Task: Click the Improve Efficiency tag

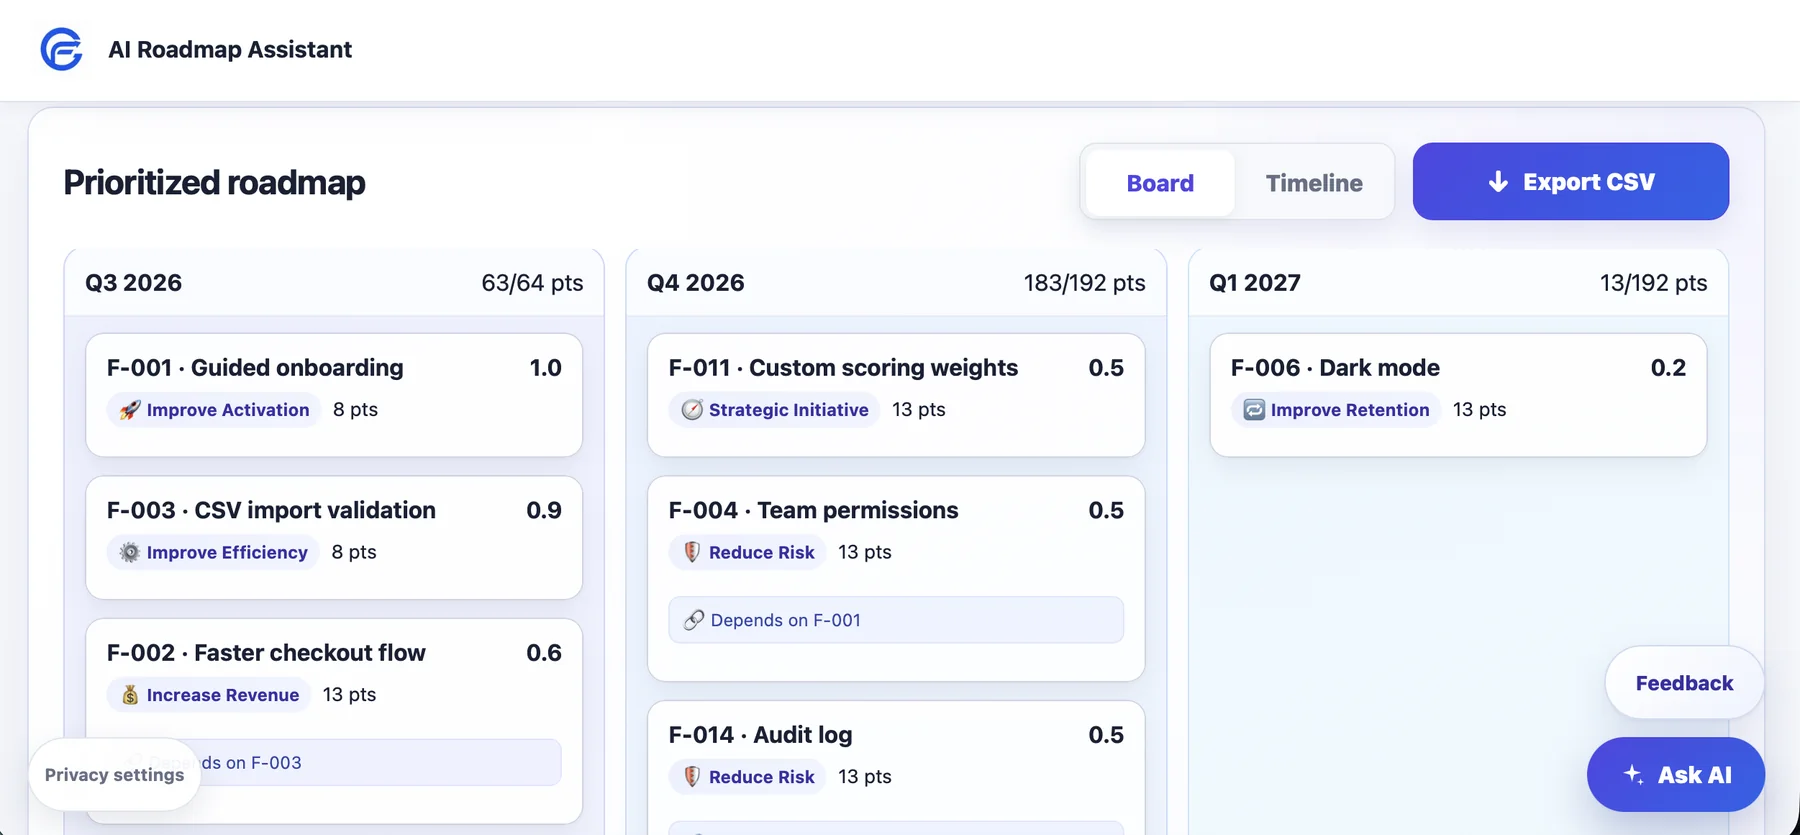Action: point(213,552)
